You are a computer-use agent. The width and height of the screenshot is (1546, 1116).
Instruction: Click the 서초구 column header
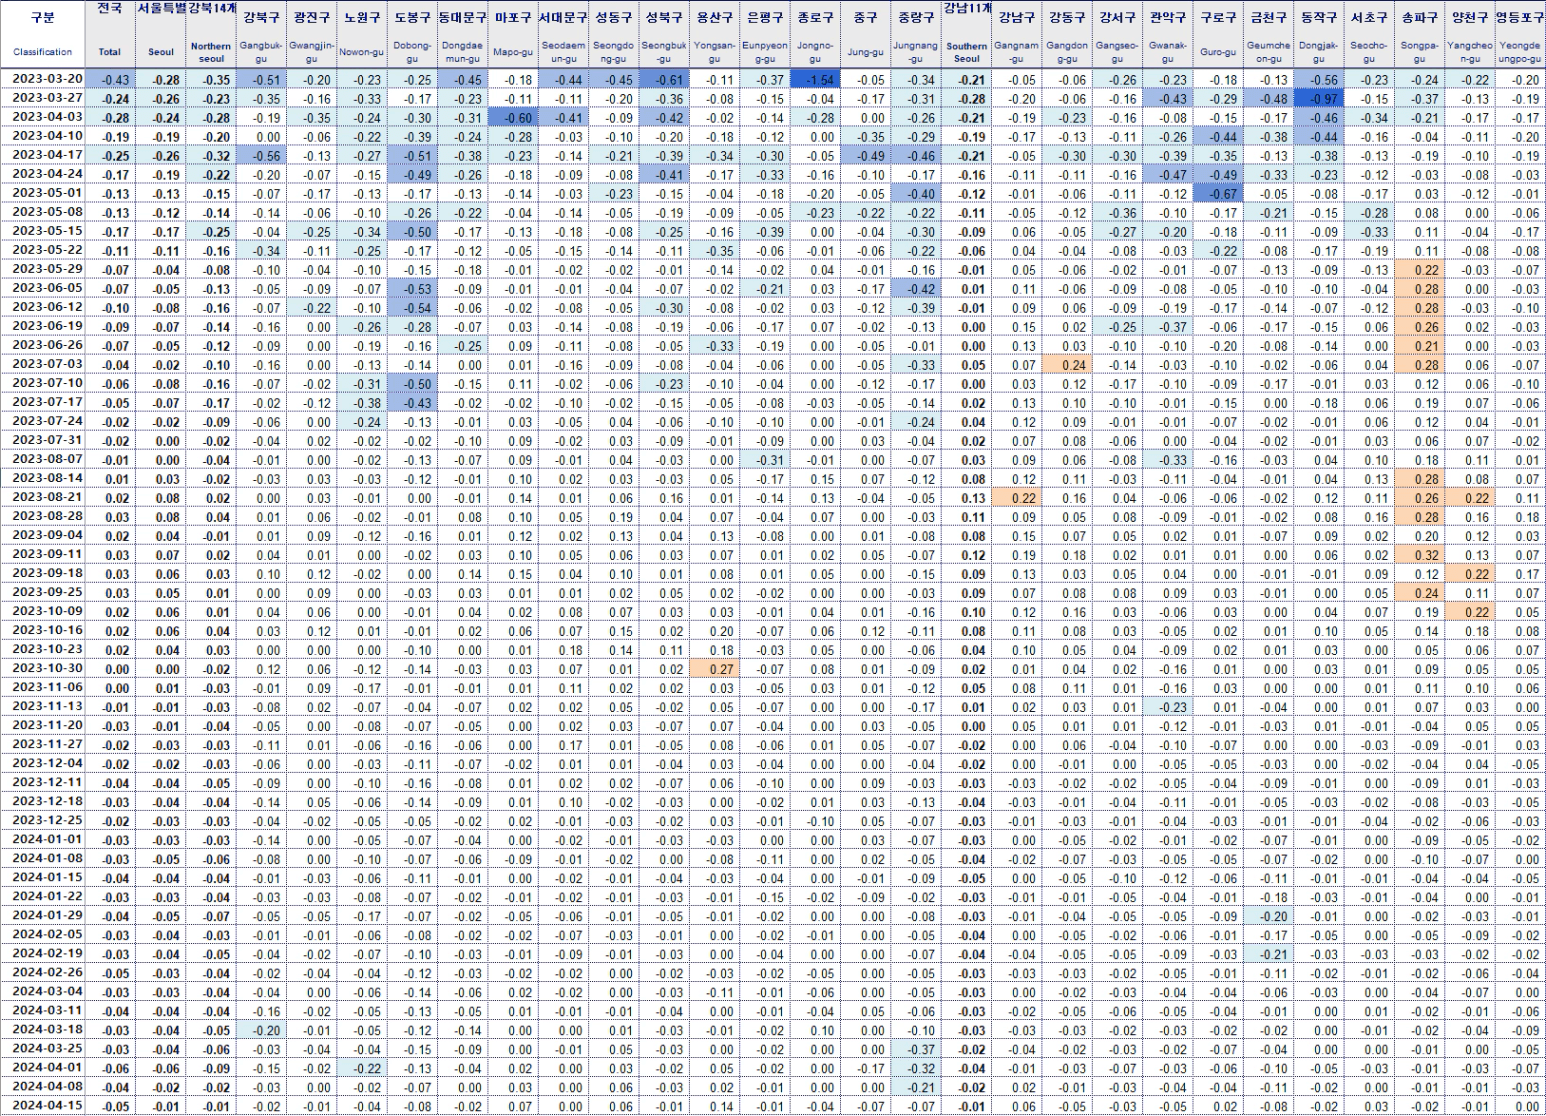pos(1369,17)
